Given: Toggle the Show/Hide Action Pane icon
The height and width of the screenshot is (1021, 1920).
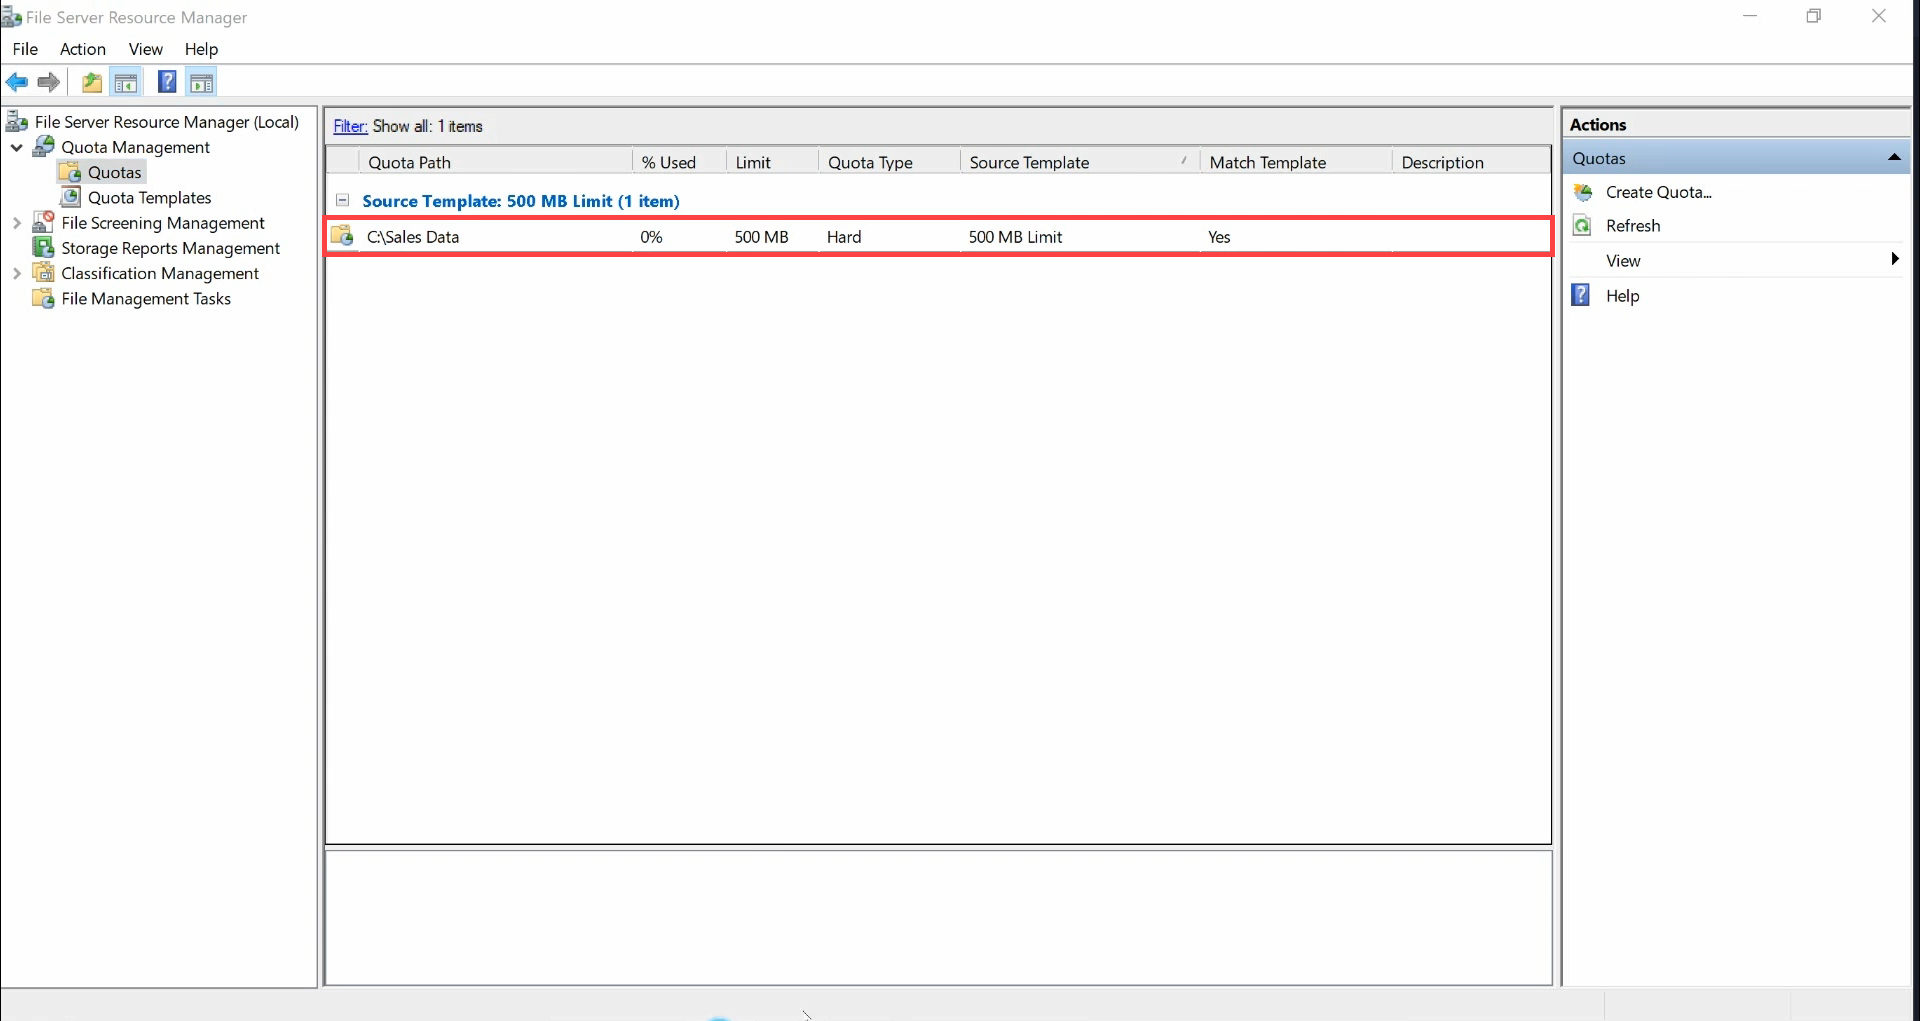Looking at the screenshot, I should [202, 82].
